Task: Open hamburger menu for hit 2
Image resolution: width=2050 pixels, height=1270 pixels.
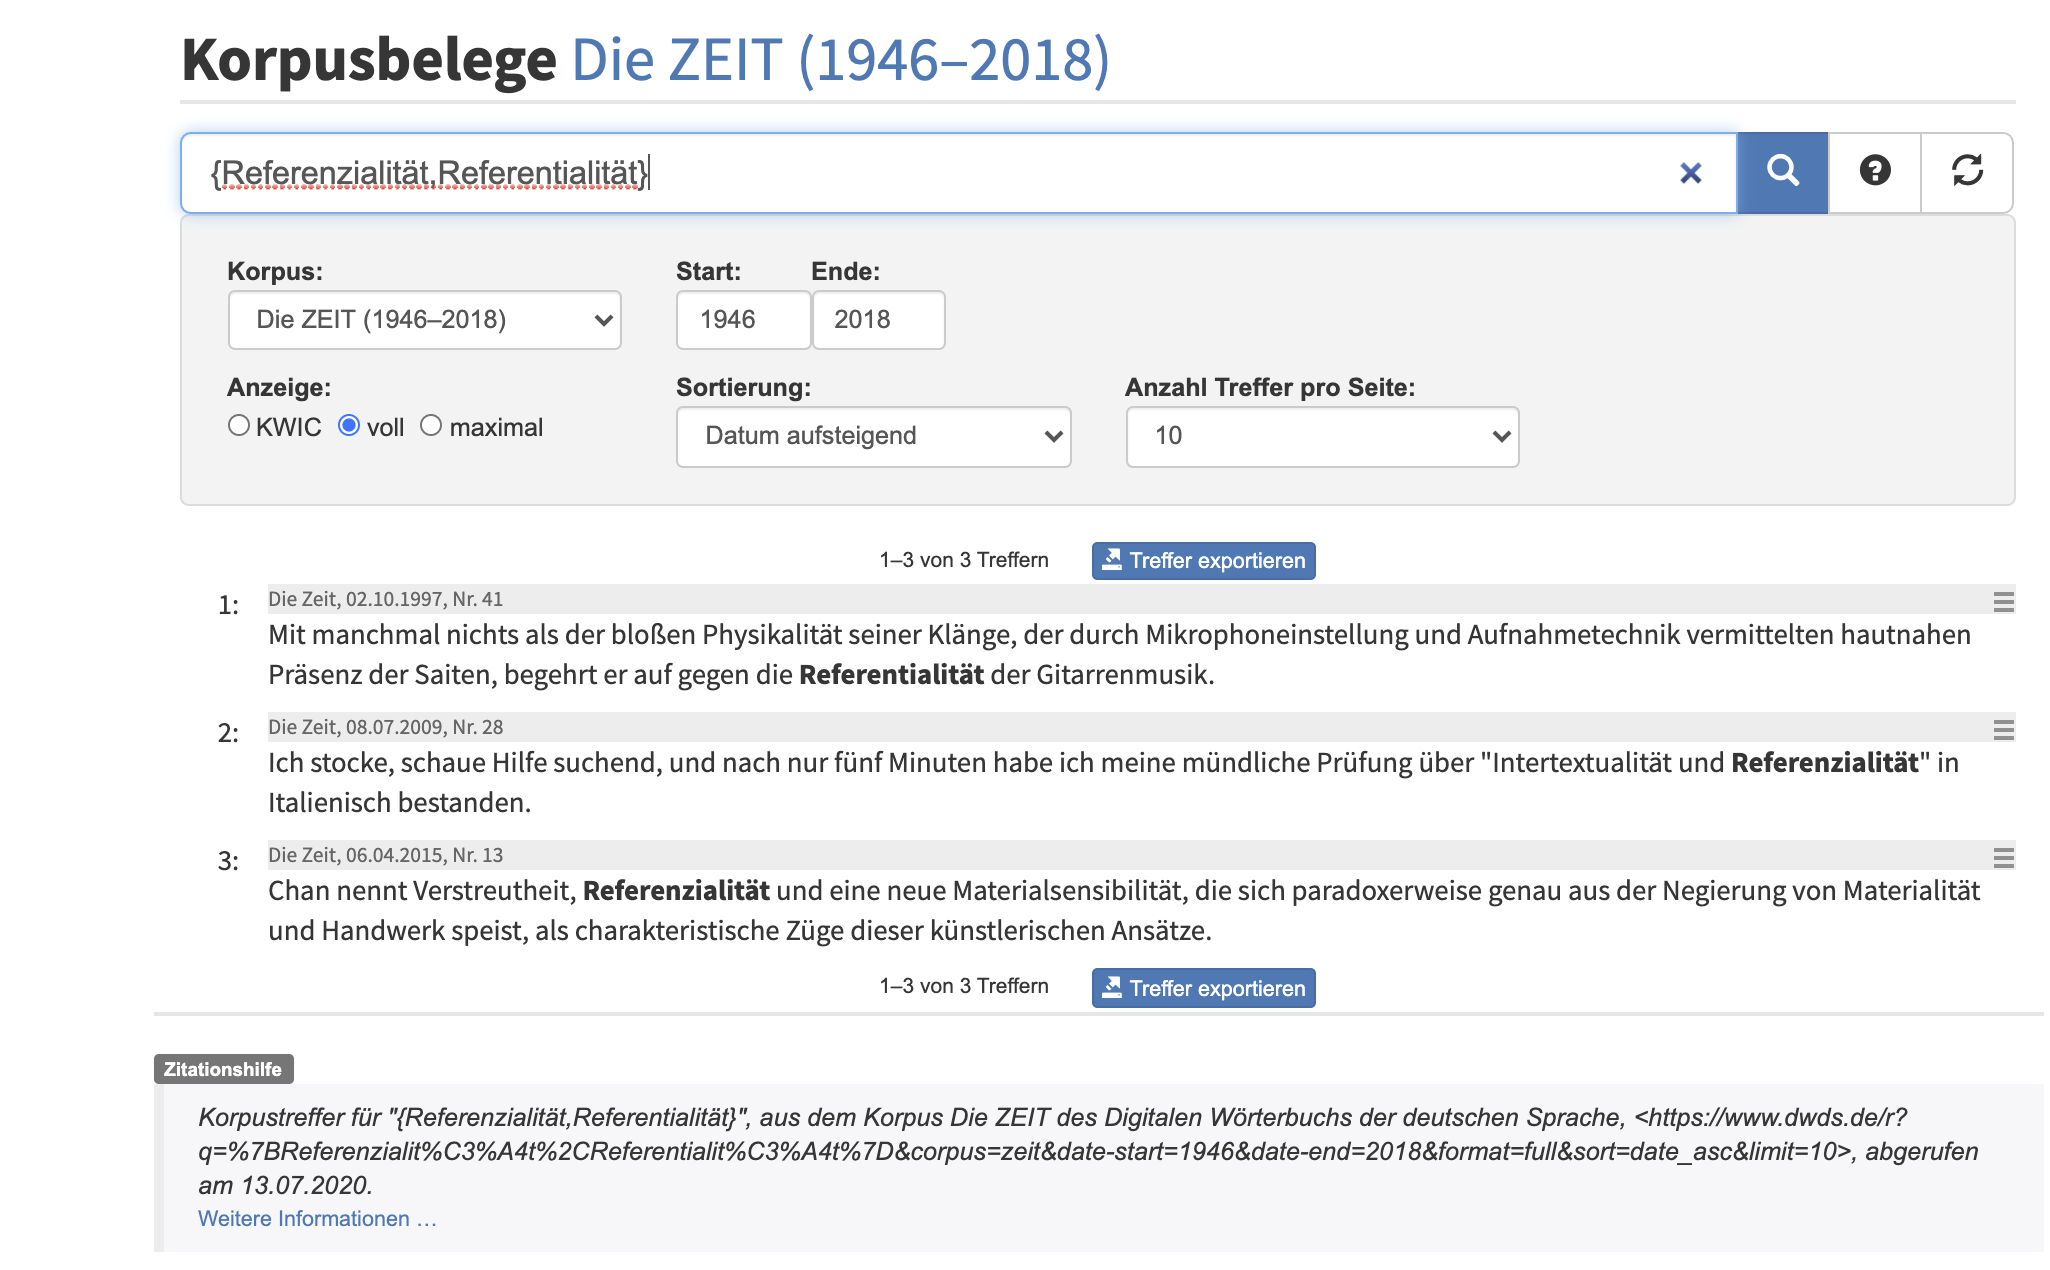Action: 2003,730
